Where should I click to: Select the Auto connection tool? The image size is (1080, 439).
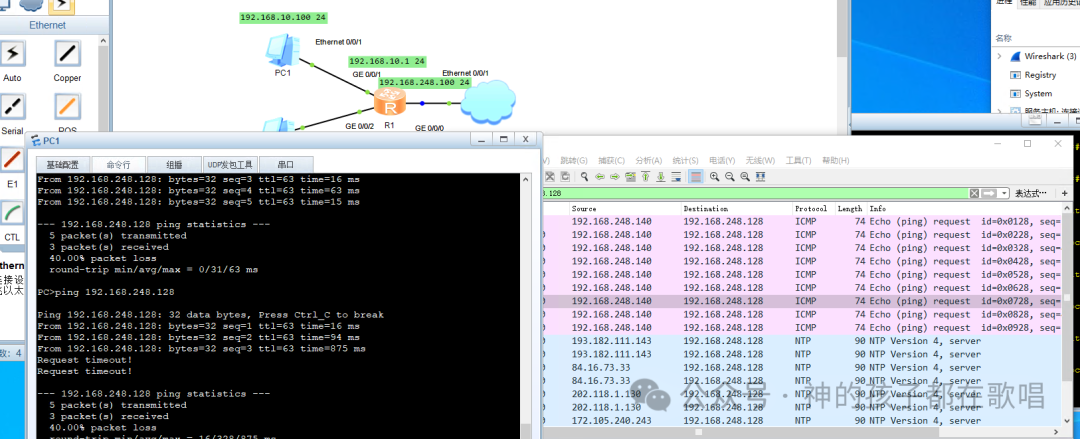[12, 54]
